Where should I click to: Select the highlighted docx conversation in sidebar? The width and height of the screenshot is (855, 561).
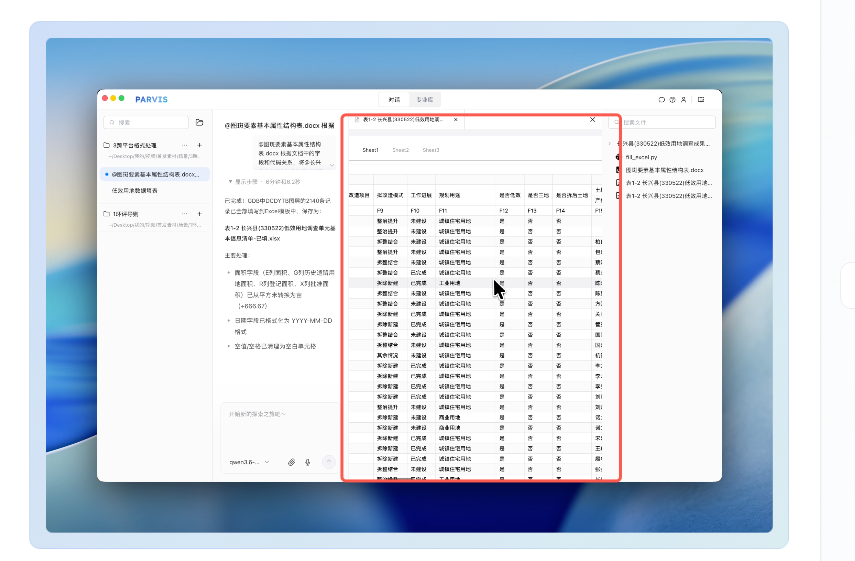coord(155,174)
